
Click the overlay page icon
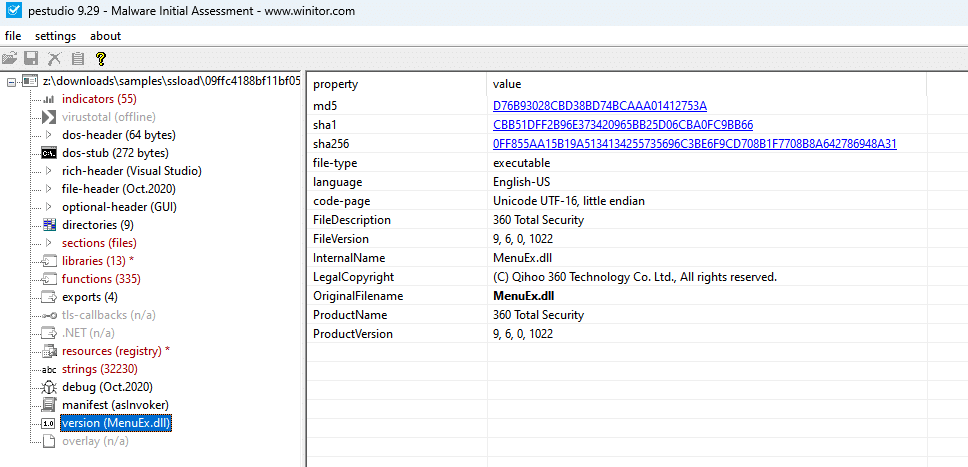pos(49,441)
